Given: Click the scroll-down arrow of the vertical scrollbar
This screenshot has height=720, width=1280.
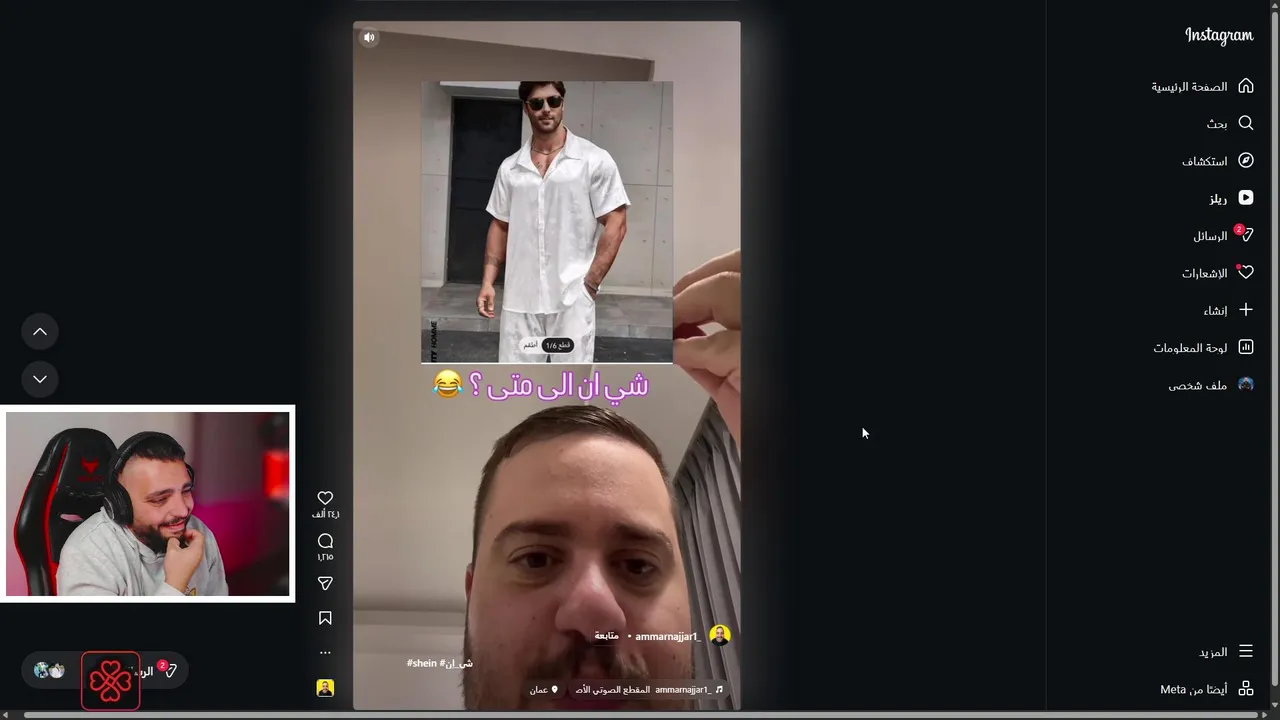Looking at the screenshot, I should (1274, 706).
